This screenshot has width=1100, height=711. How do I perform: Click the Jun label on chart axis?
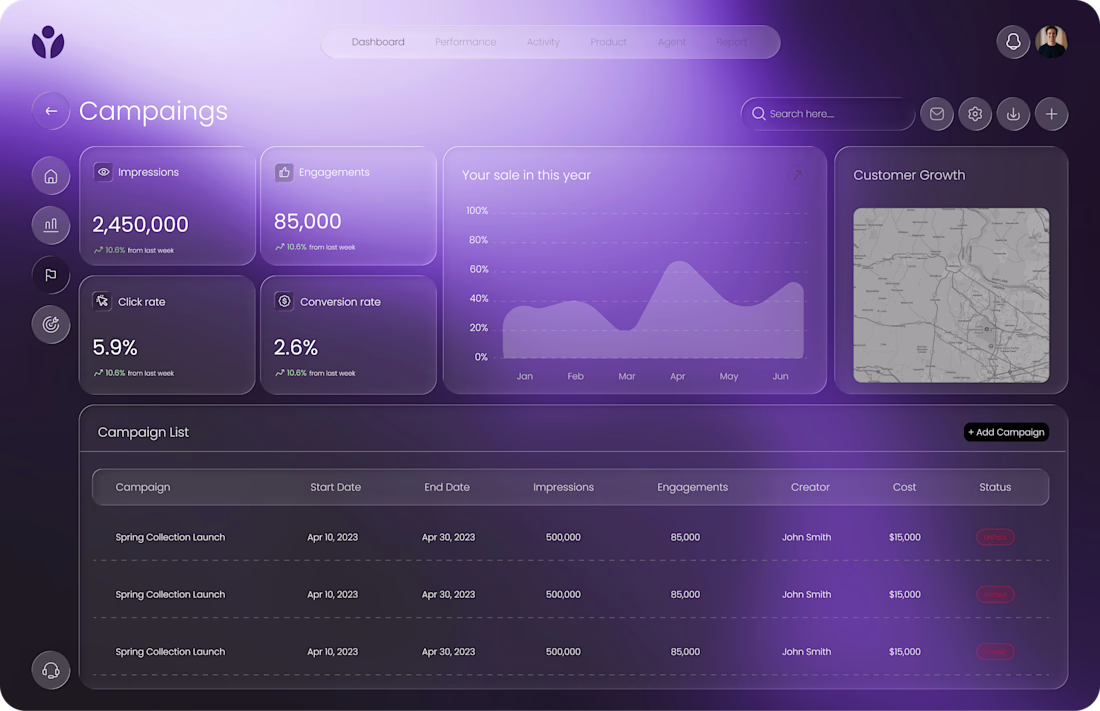click(780, 376)
